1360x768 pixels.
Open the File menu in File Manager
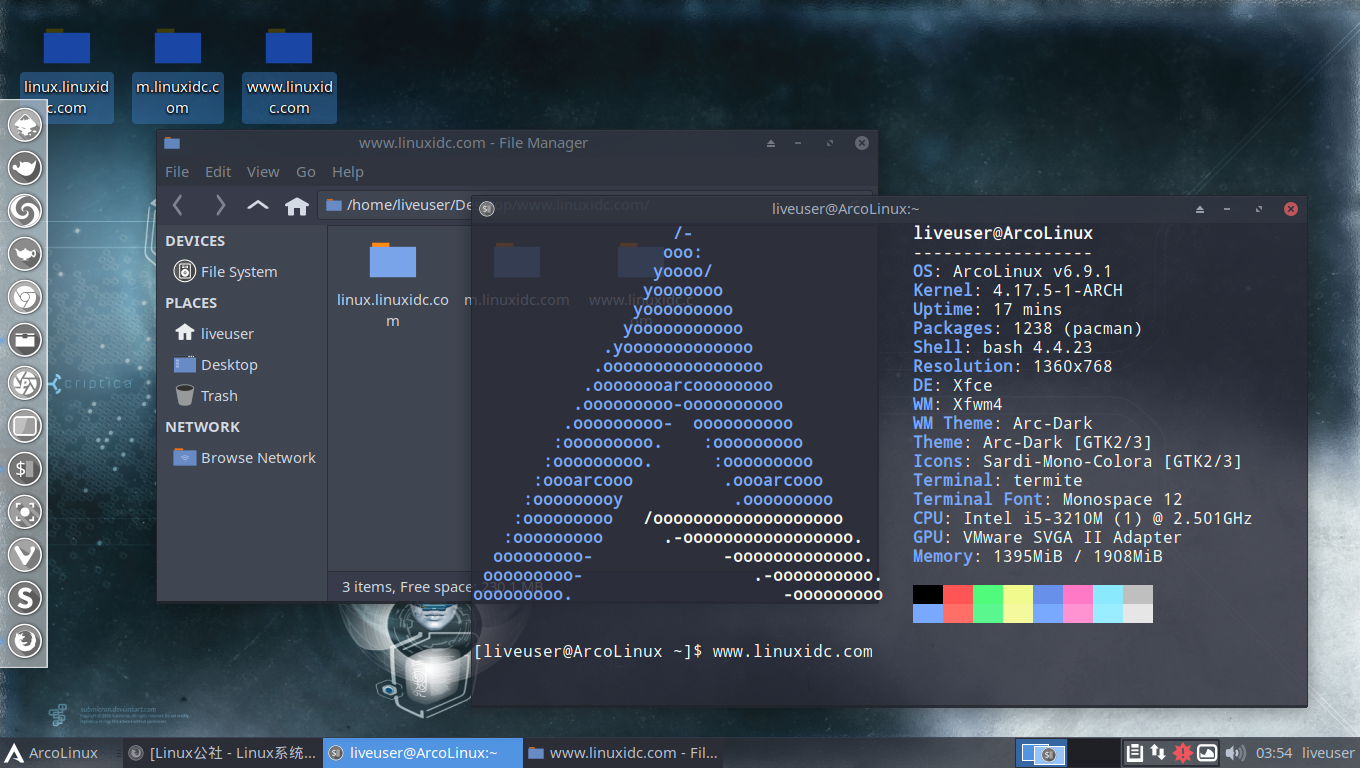click(x=177, y=172)
